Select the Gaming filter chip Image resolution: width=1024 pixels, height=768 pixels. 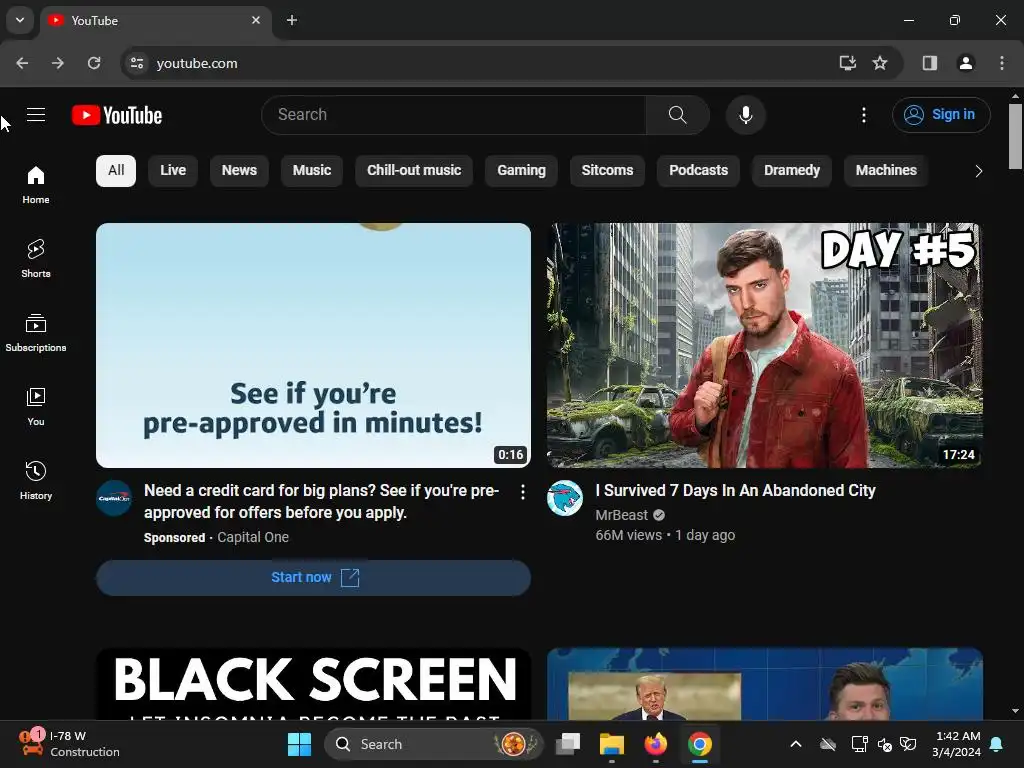pos(521,170)
